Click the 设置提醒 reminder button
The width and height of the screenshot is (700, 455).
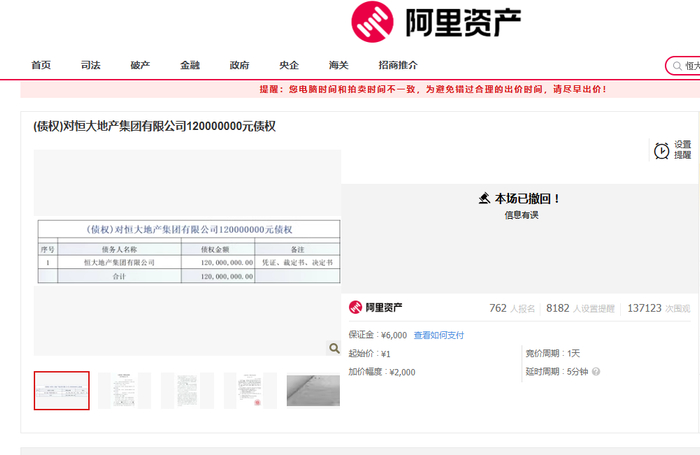click(x=682, y=150)
